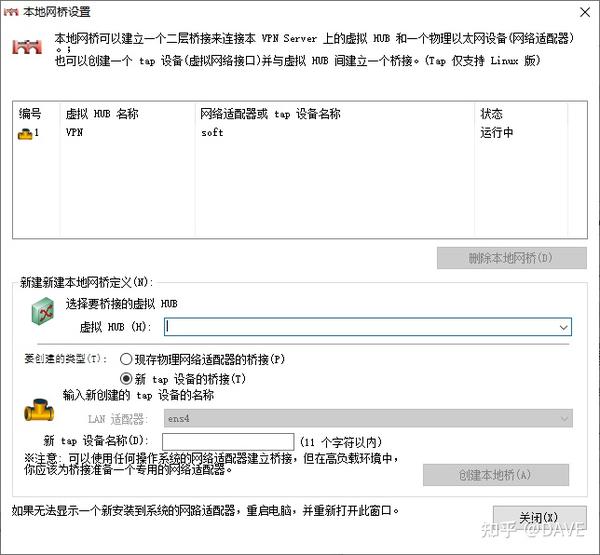Click the green virtual HUB cube icon

click(42, 311)
